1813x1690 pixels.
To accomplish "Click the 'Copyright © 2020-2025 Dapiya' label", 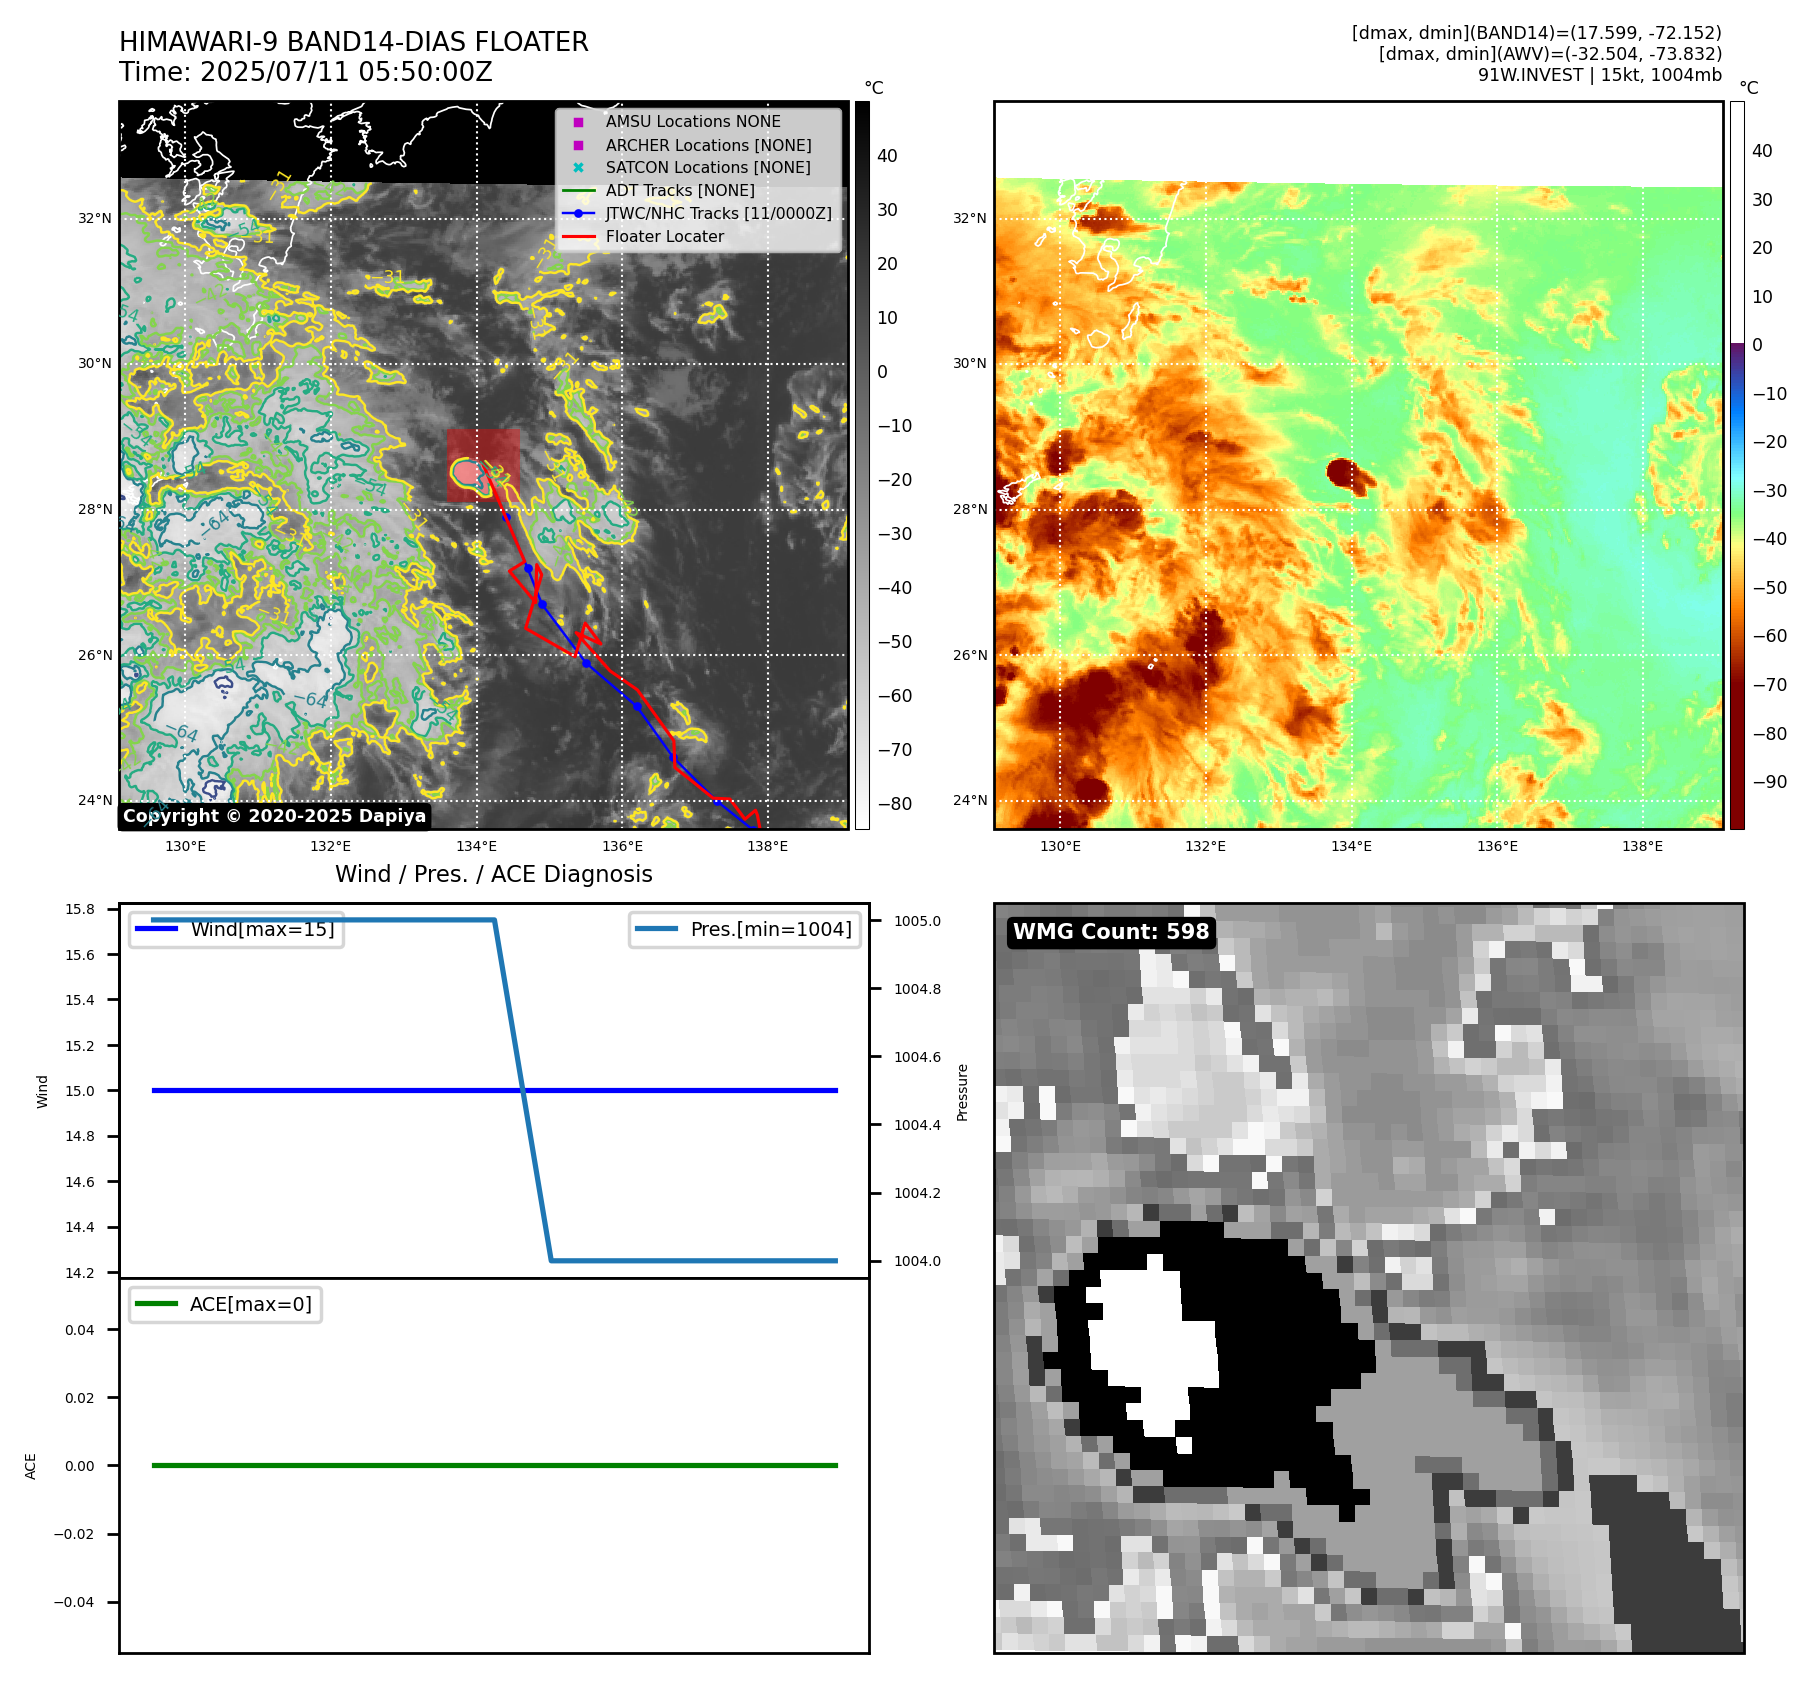I will [275, 816].
